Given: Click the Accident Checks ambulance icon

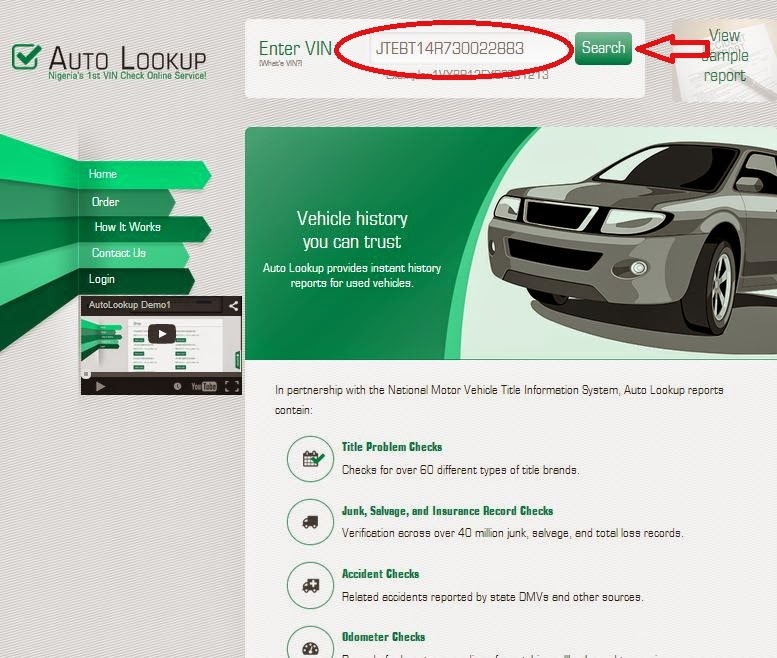Looking at the screenshot, I should pos(311,586).
